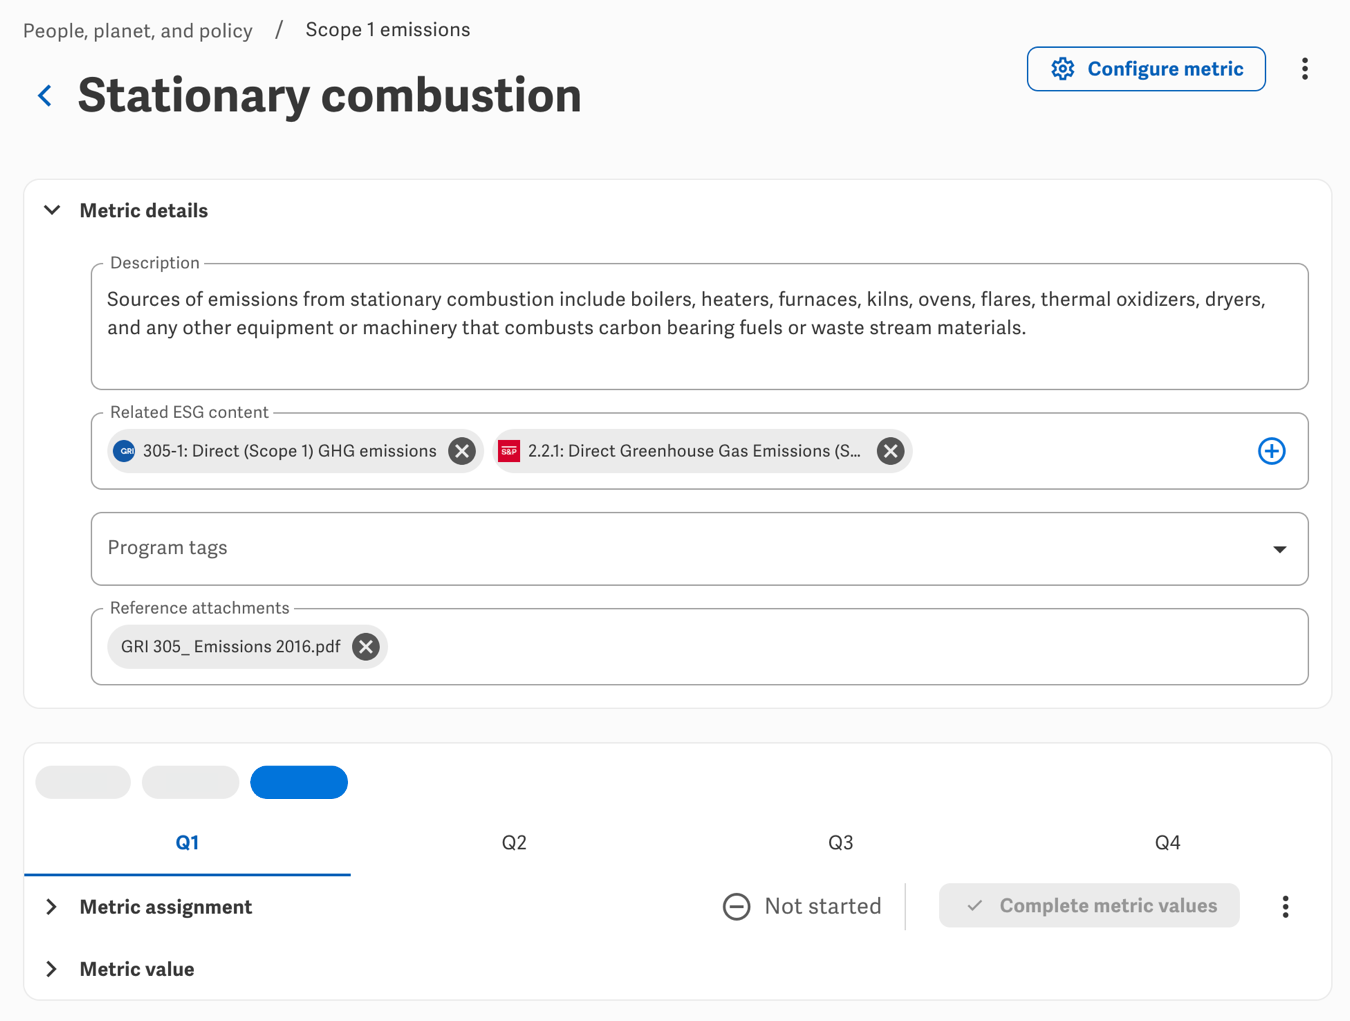
Task: Select the Q3 tab
Action: [840, 843]
